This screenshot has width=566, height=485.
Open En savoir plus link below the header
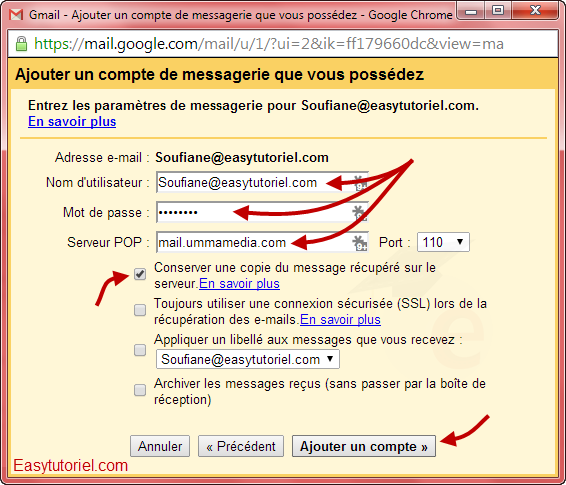pos(72,122)
